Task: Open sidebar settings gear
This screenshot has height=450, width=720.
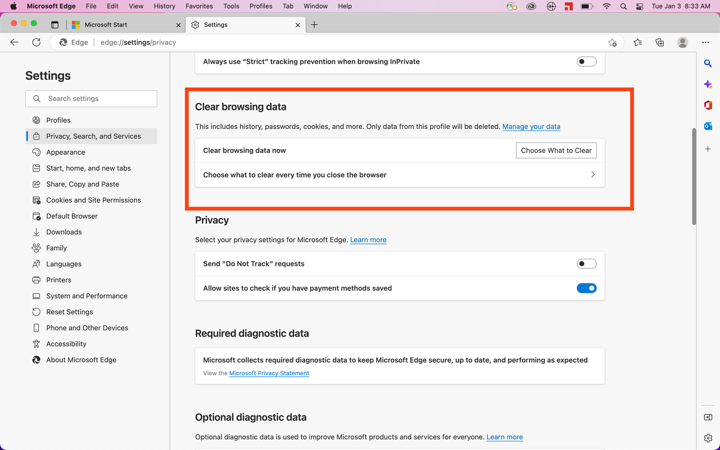Action: pos(708,438)
